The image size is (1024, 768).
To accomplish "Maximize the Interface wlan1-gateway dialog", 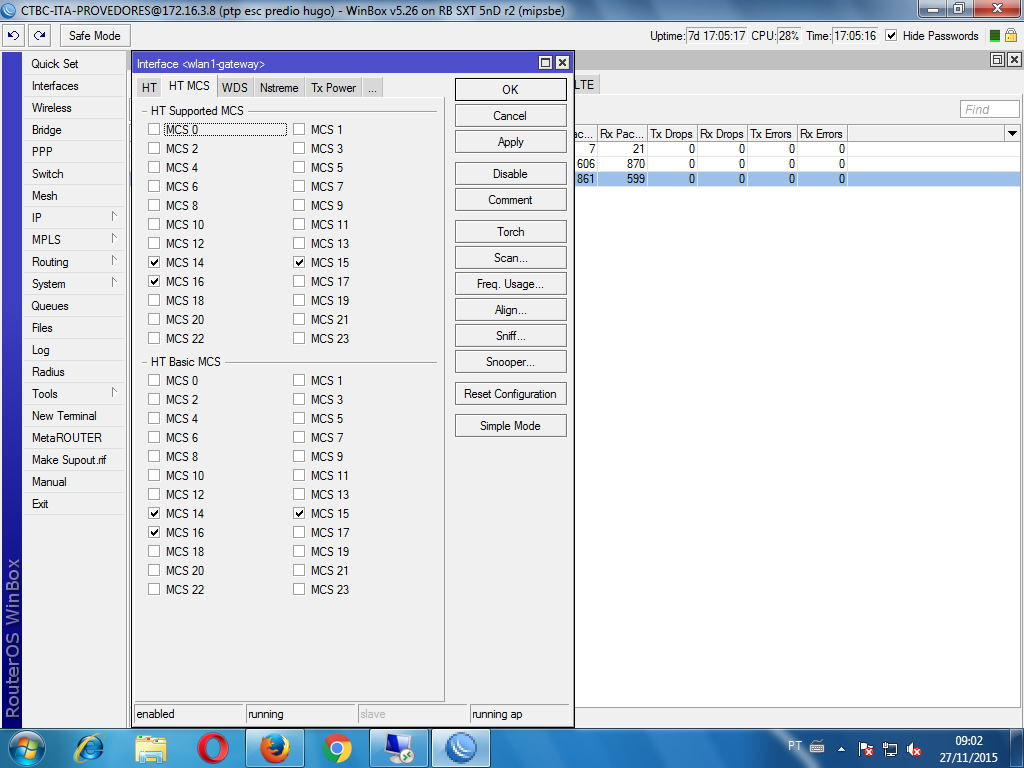I will (x=545, y=63).
